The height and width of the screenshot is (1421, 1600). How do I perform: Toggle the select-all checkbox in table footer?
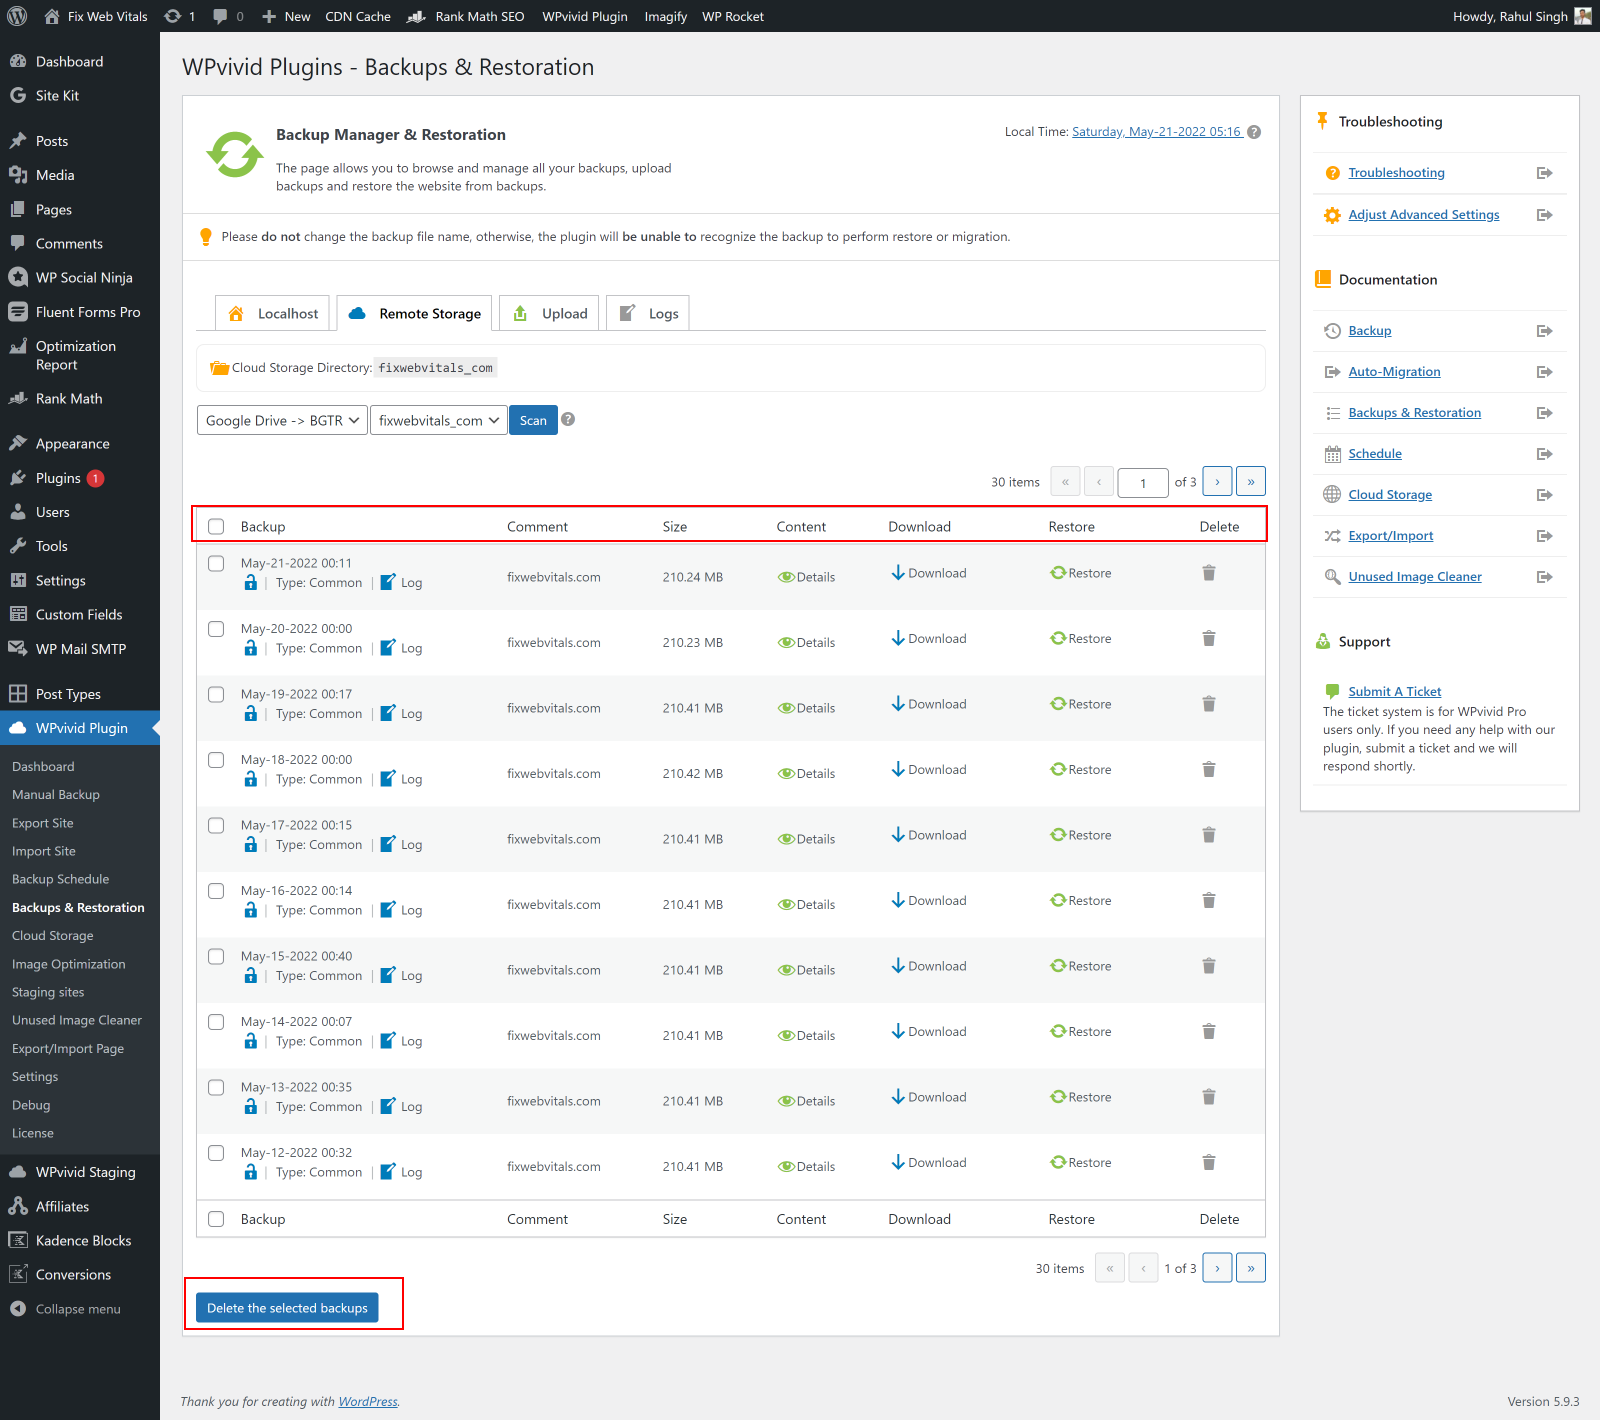click(x=216, y=1219)
